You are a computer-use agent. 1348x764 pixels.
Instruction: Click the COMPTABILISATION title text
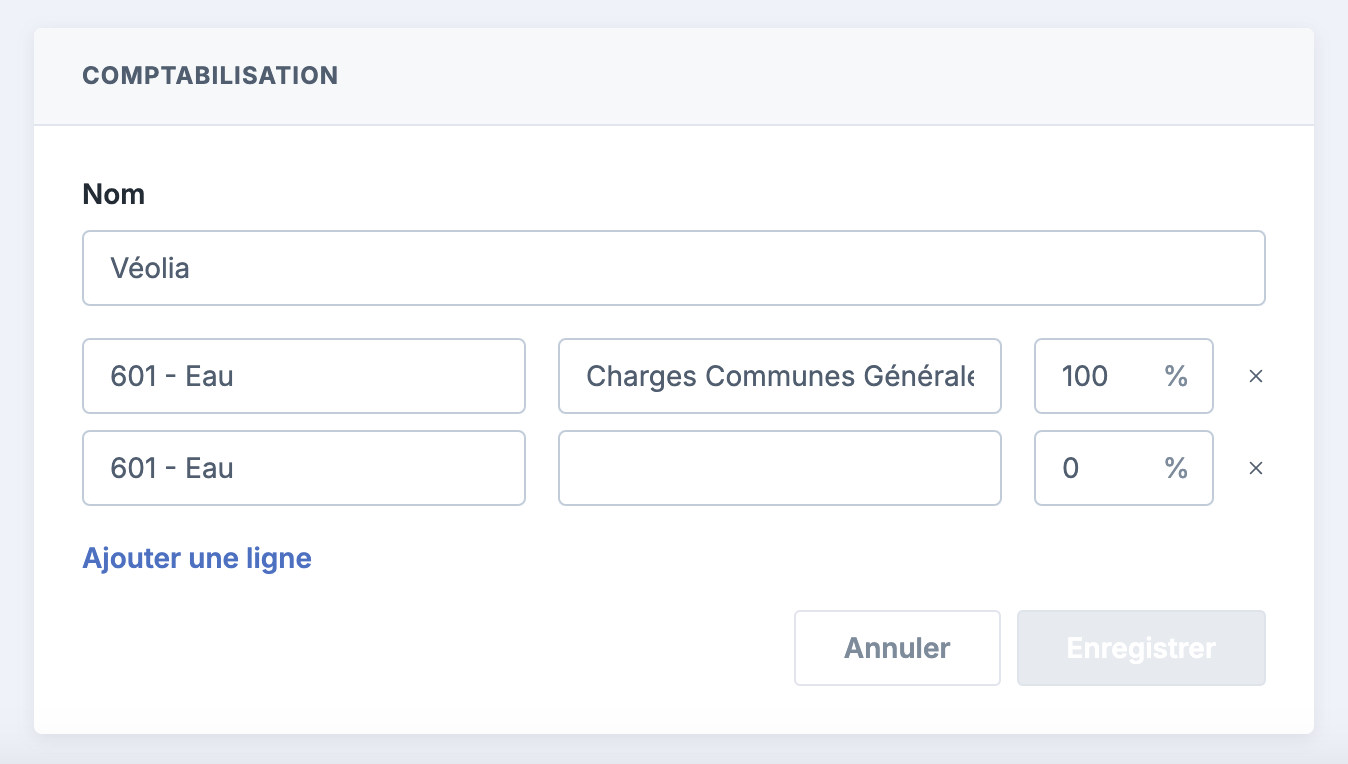point(210,76)
